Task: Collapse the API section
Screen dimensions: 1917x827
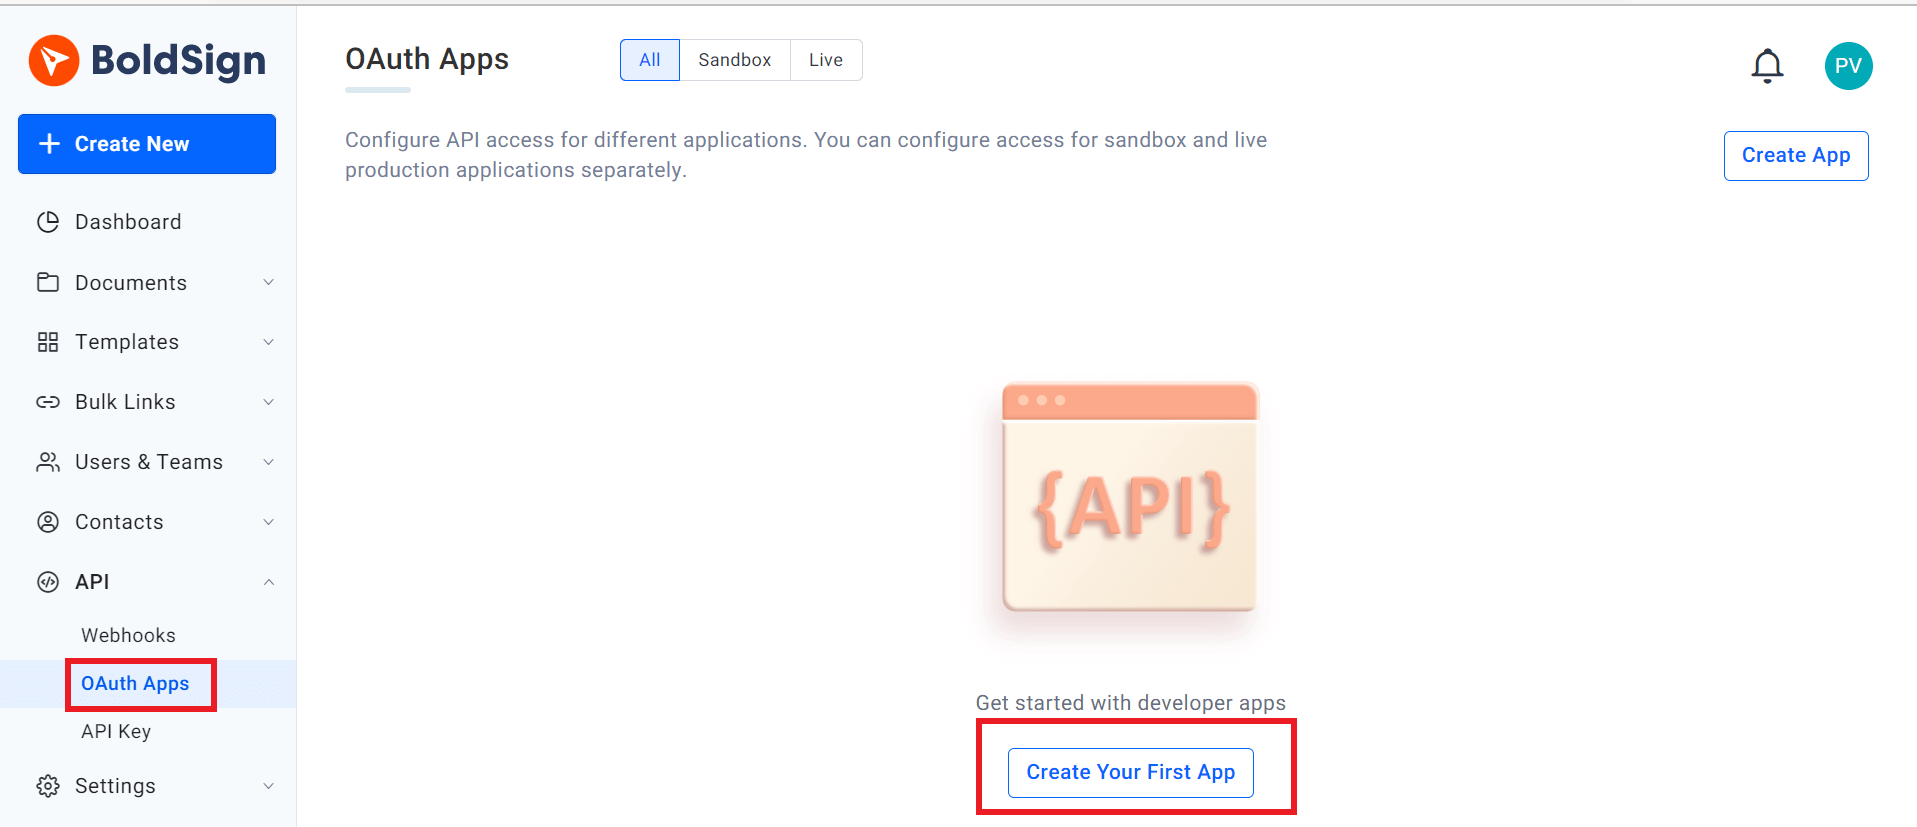Action: [x=268, y=581]
